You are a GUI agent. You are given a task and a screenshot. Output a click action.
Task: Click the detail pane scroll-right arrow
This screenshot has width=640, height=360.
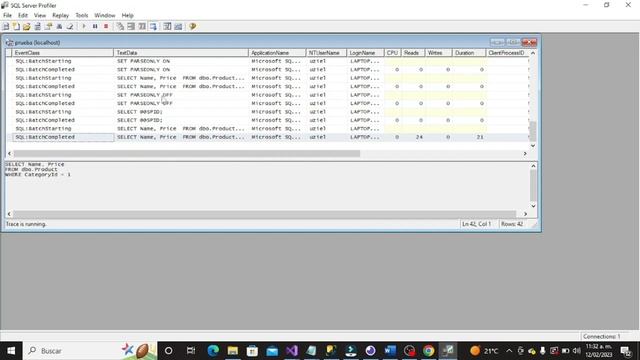coord(525,214)
